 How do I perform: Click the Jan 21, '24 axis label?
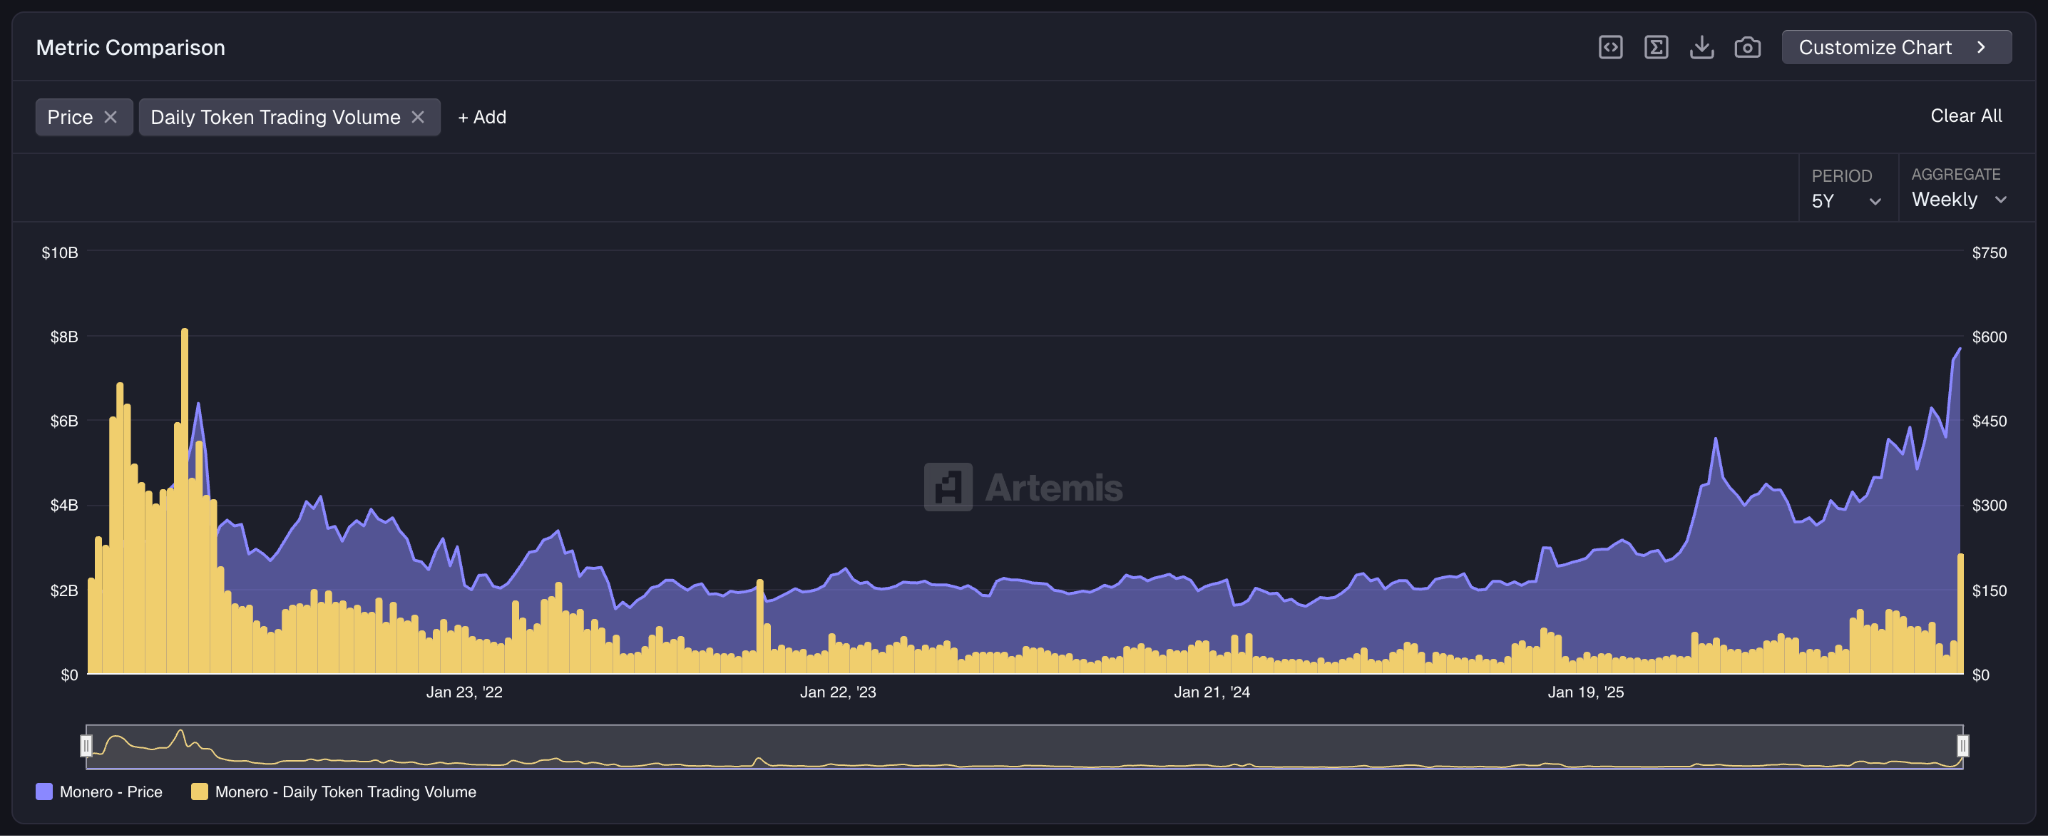1212,692
